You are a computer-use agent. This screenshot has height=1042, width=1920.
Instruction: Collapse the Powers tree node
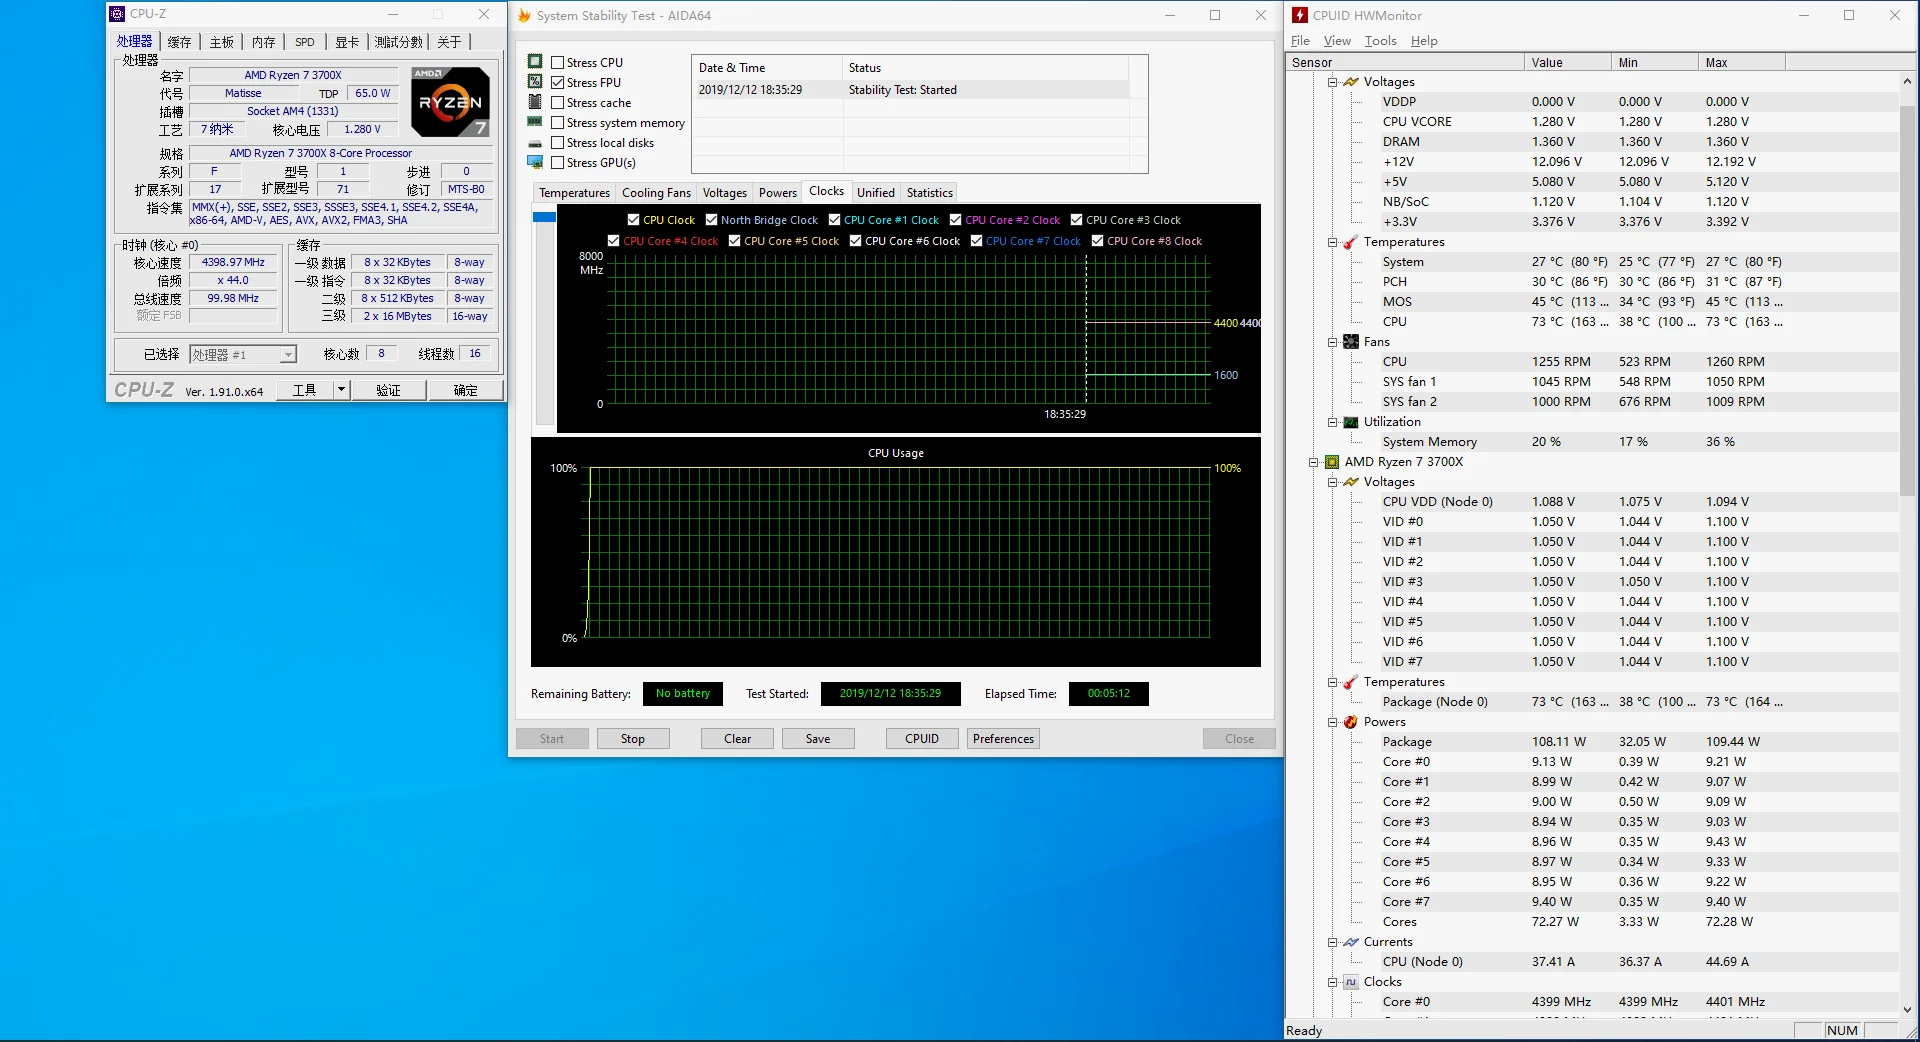coord(1332,722)
